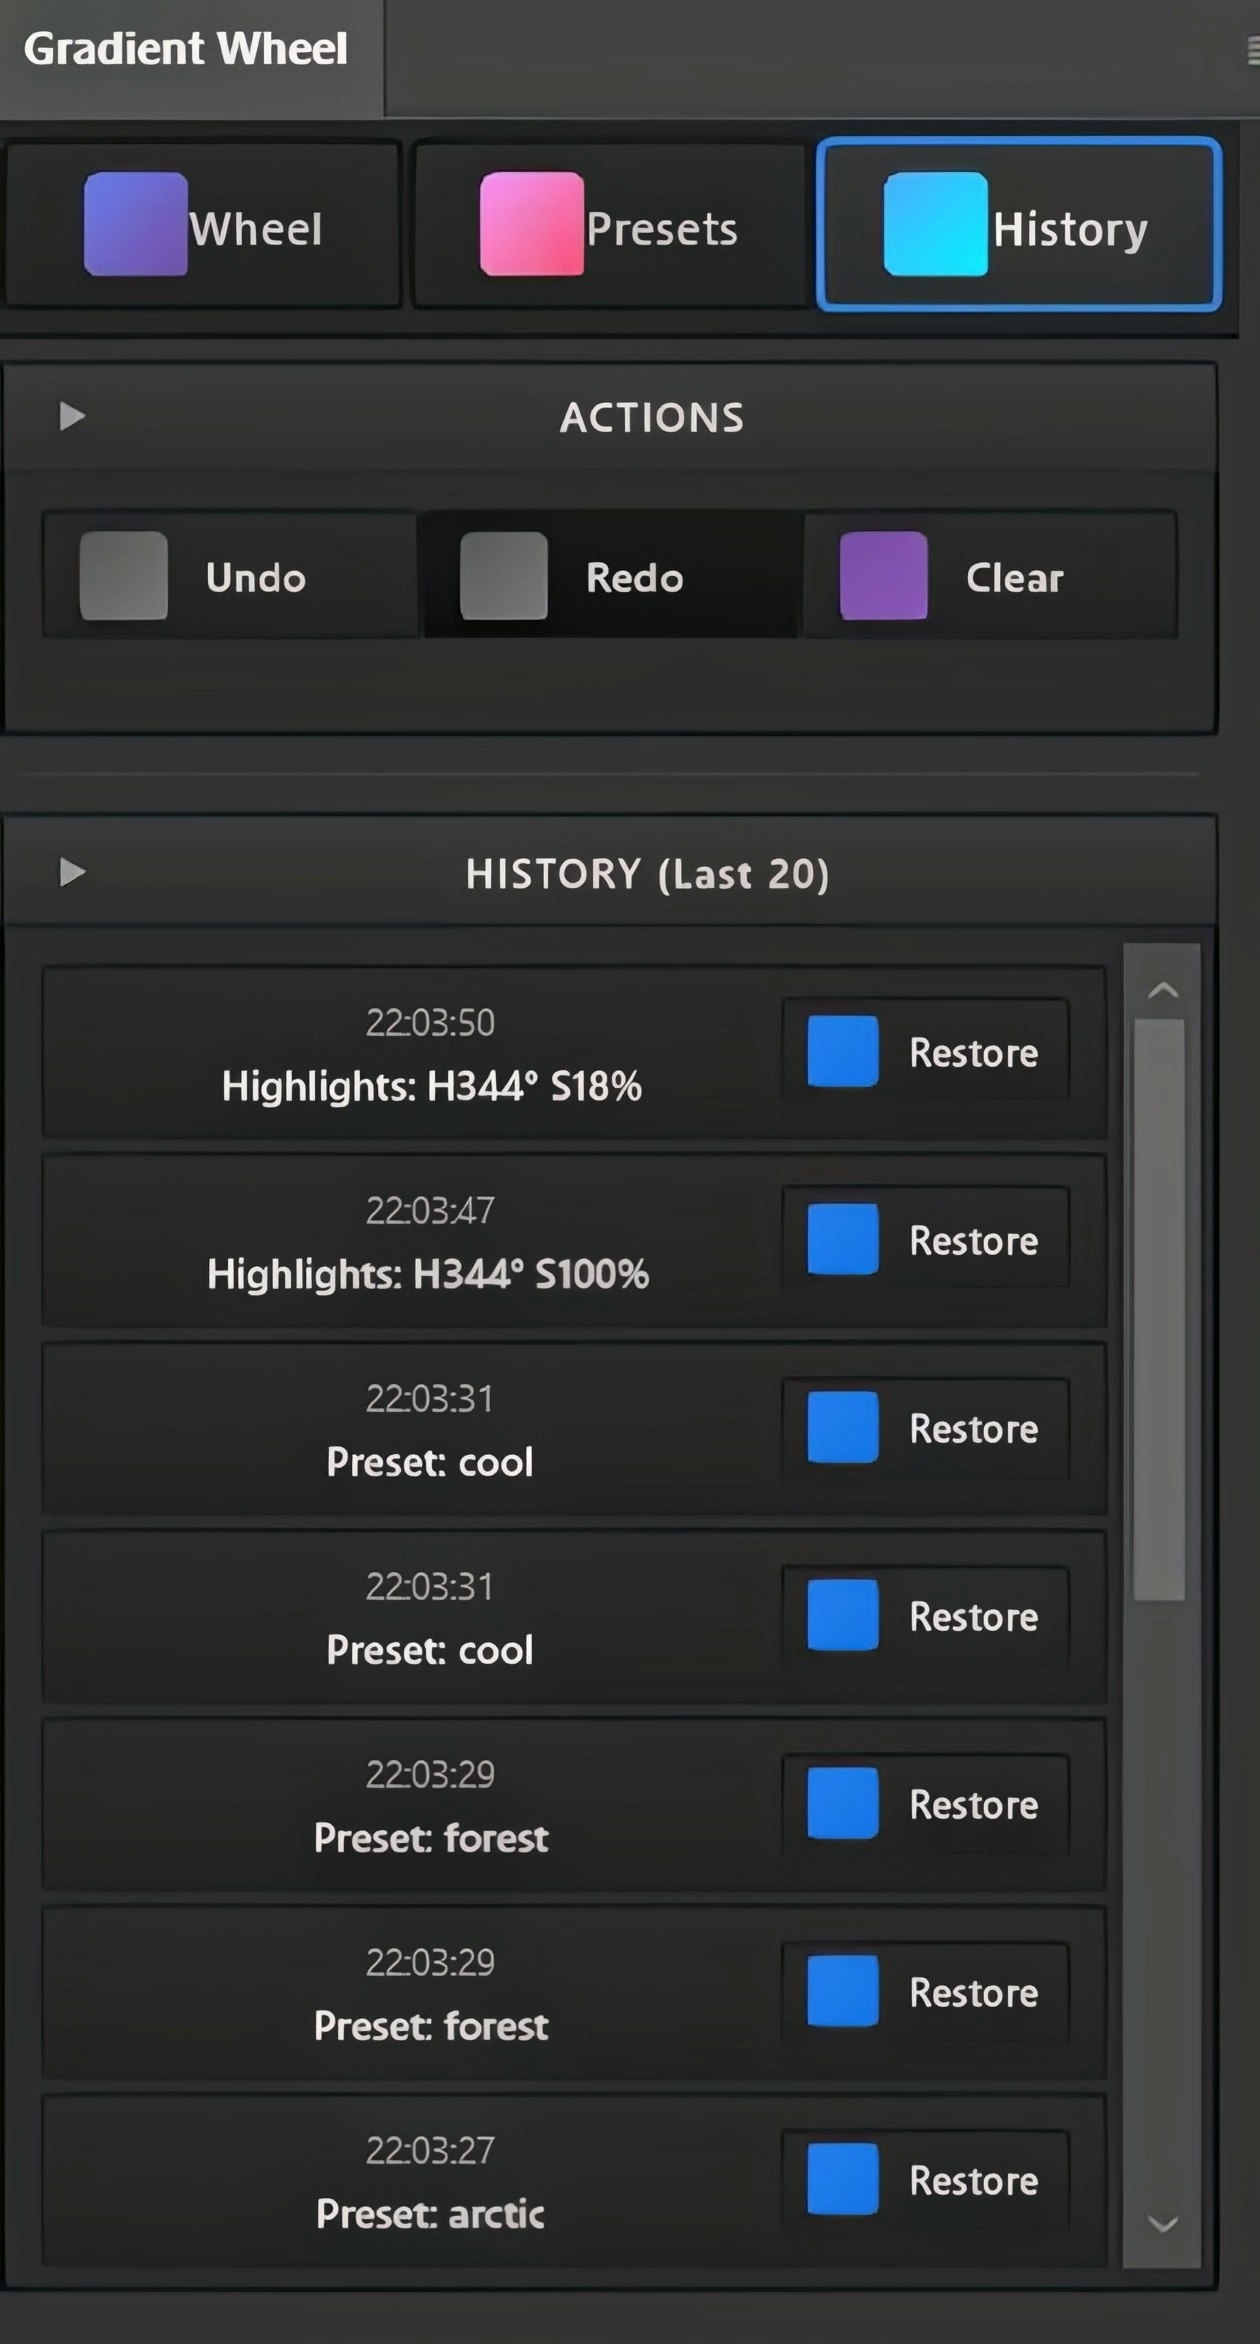Open the panel flyout menu icon
The width and height of the screenshot is (1260, 2344).
point(1252,50)
